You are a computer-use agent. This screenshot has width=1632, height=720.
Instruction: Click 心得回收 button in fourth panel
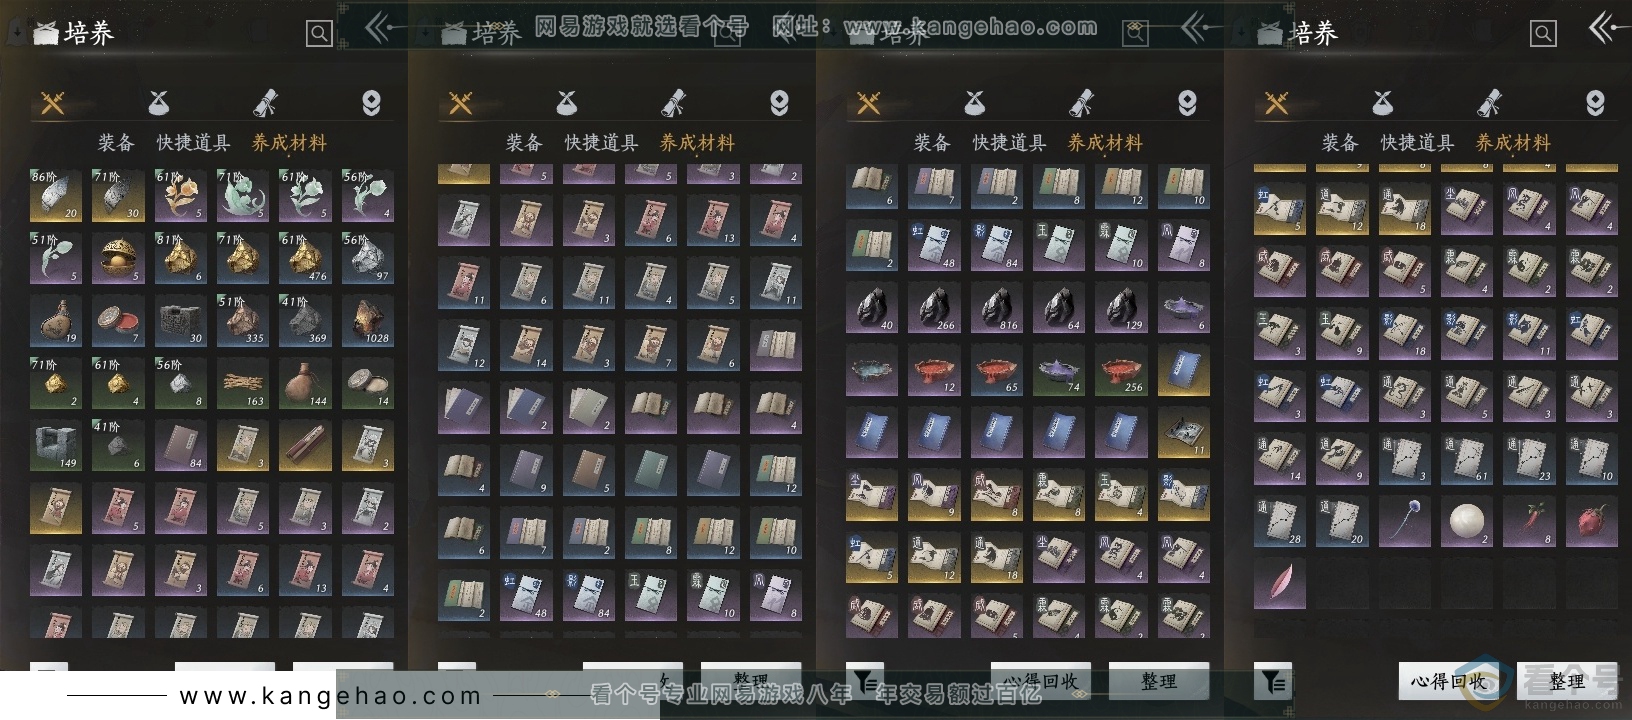[1448, 681]
